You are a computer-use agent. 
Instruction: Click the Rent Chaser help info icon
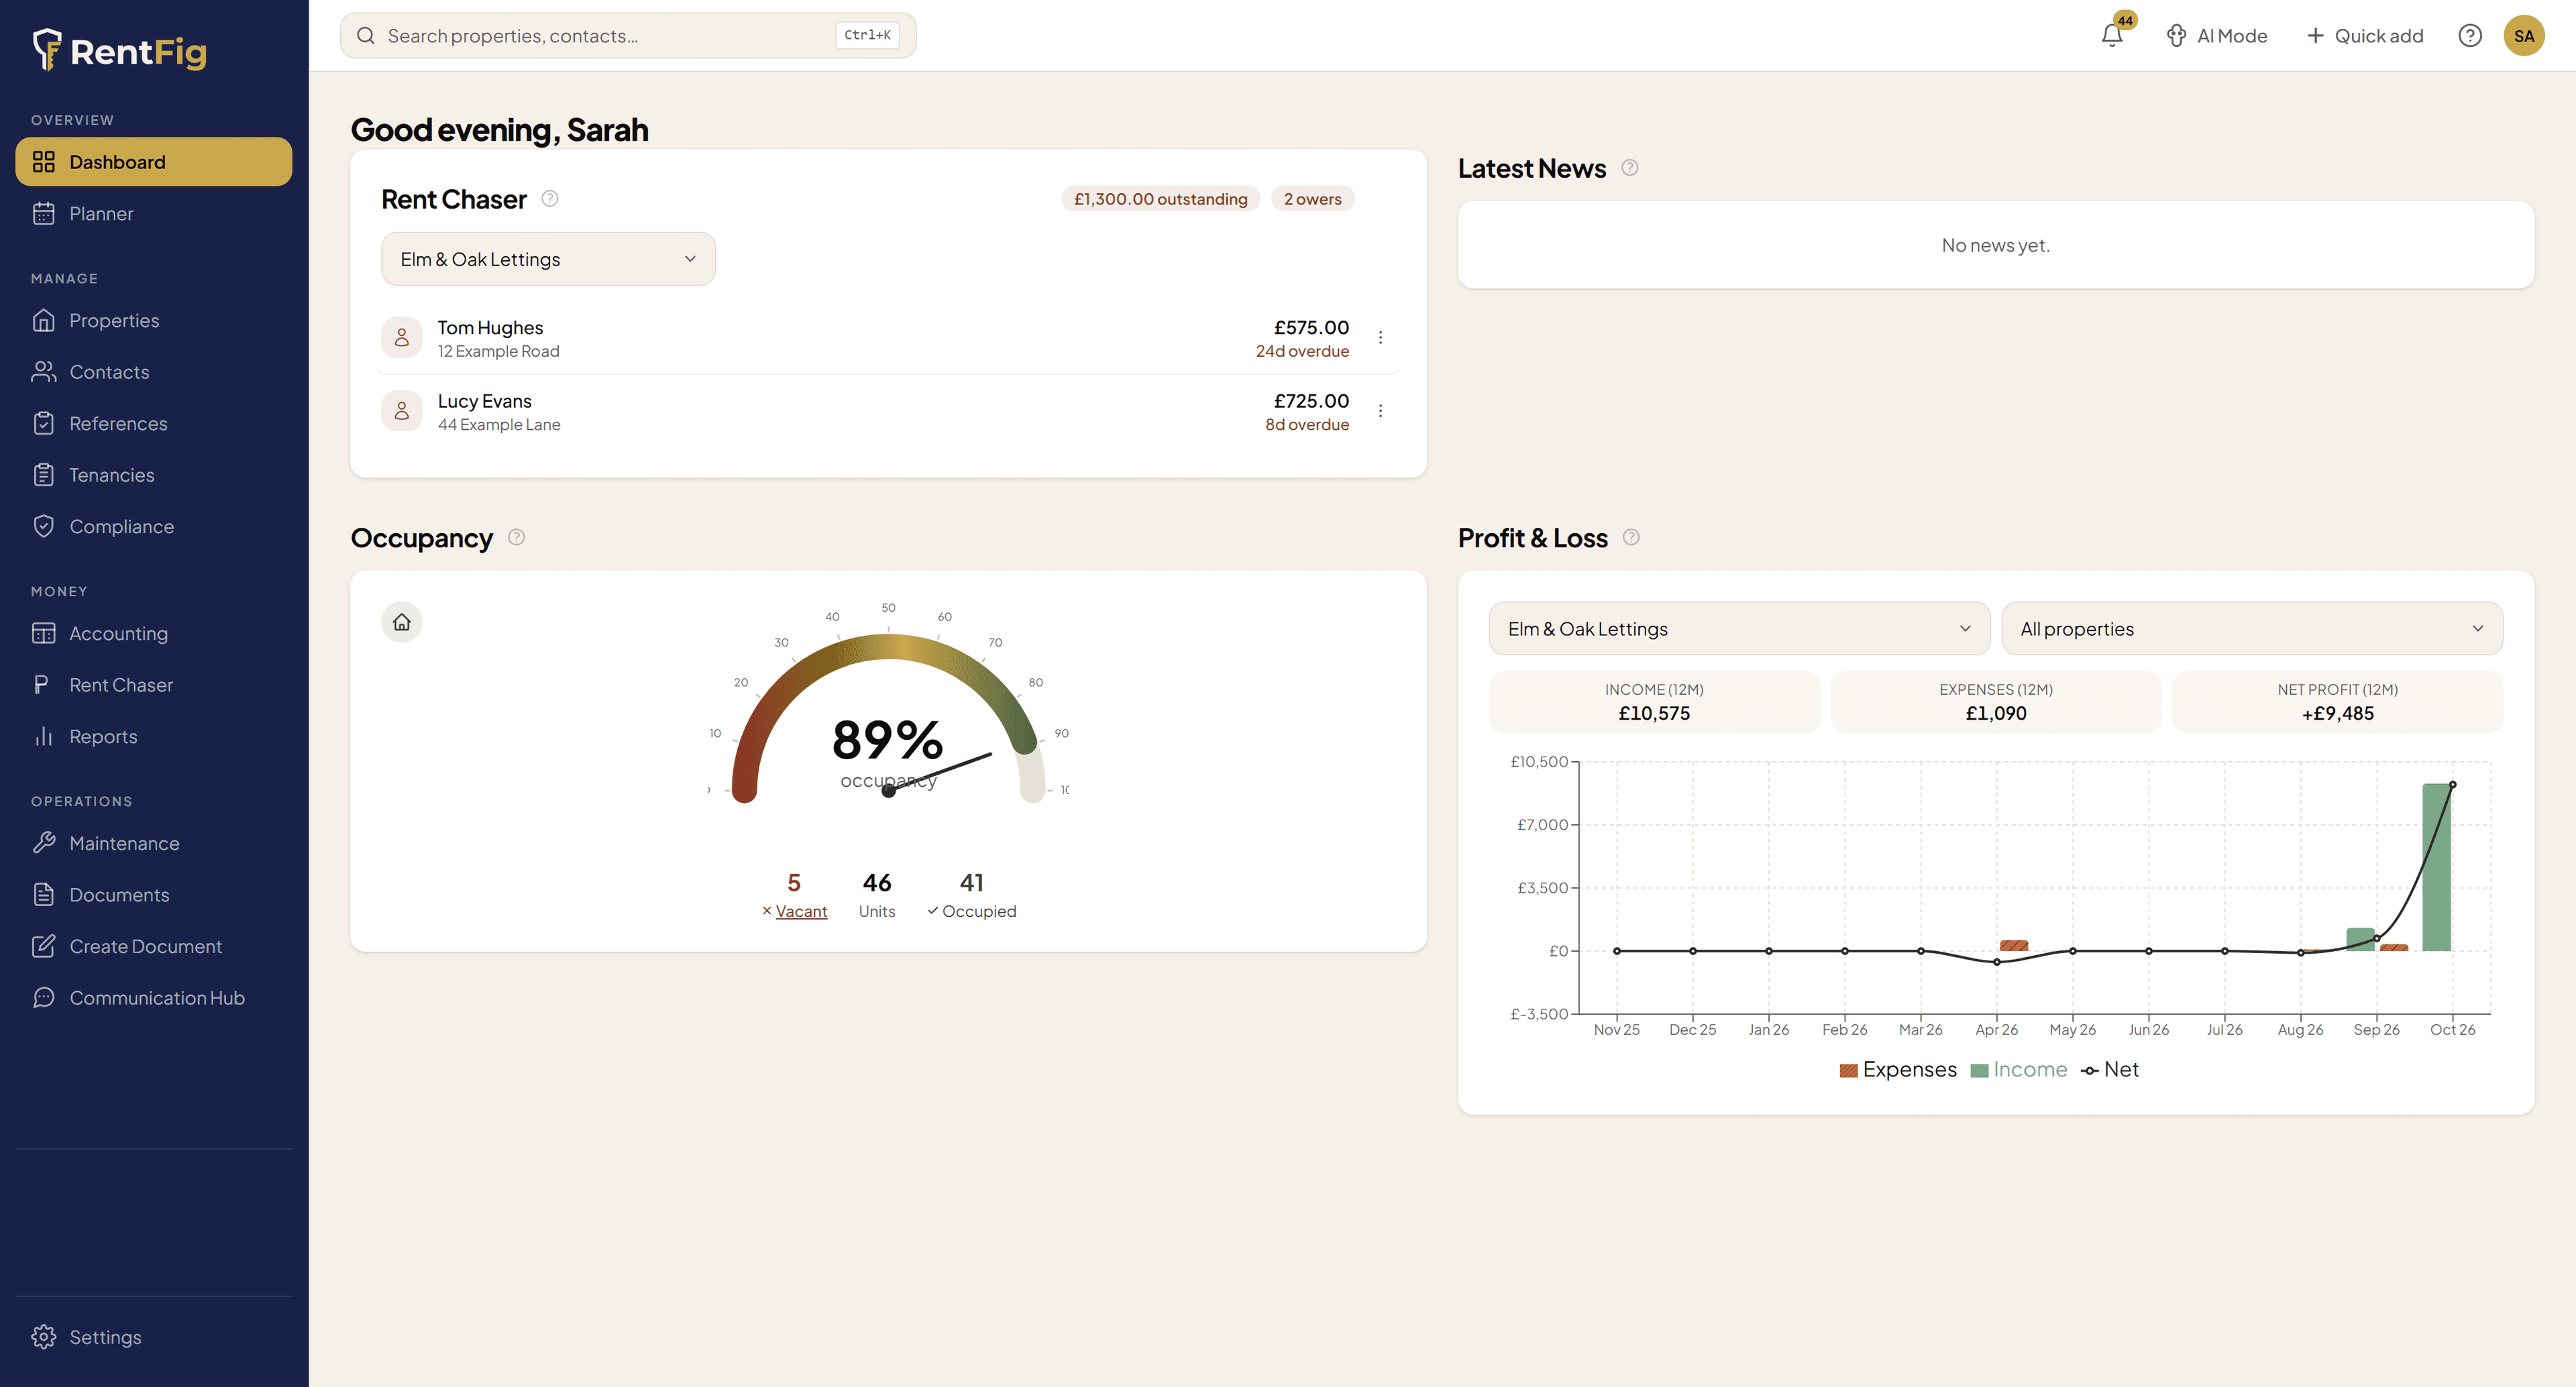tap(550, 198)
